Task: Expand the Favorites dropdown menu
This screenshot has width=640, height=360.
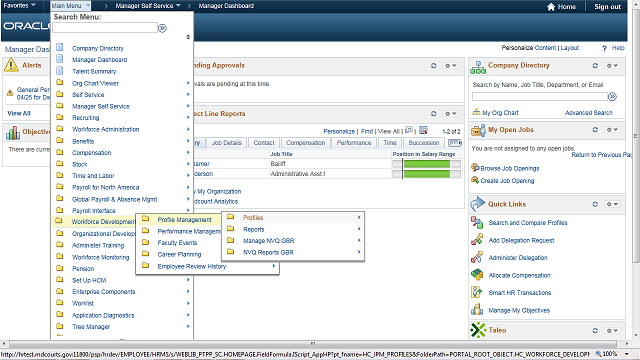Action: pyautogui.click(x=19, y=6)
